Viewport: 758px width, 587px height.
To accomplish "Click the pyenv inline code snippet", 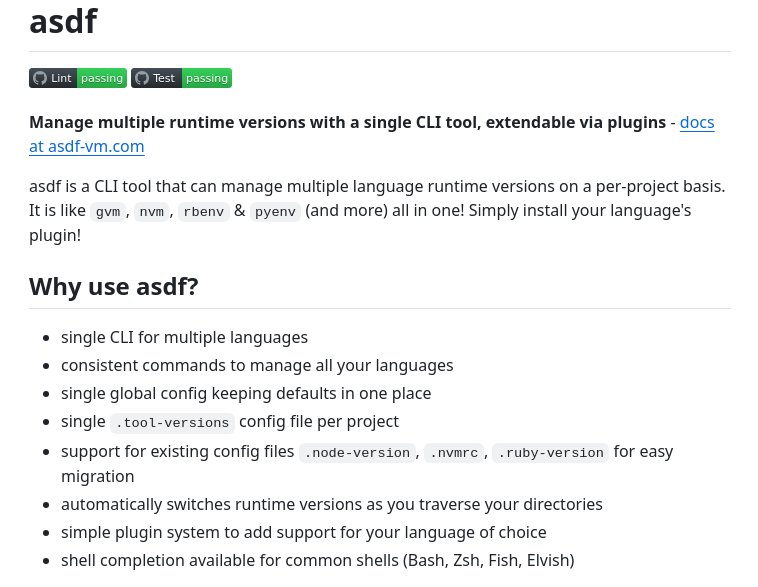I will pos(275,212).
